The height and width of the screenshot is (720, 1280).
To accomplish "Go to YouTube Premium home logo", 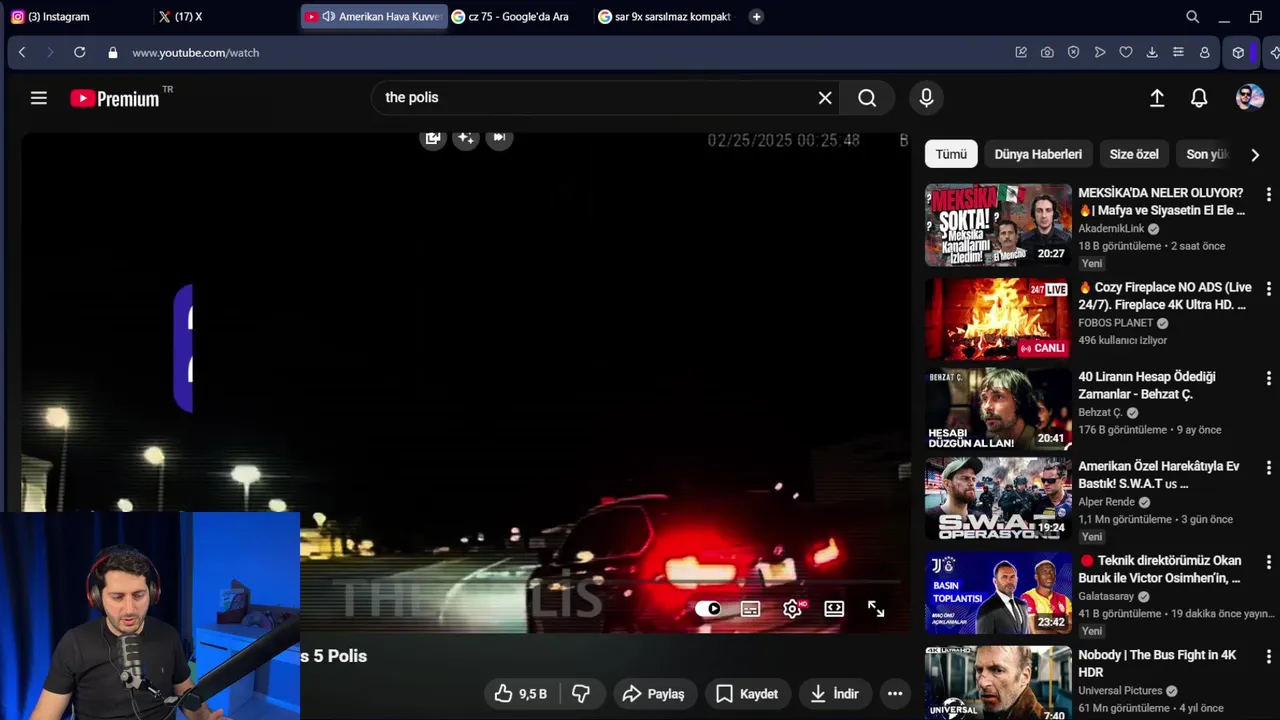I will (115, 98).
